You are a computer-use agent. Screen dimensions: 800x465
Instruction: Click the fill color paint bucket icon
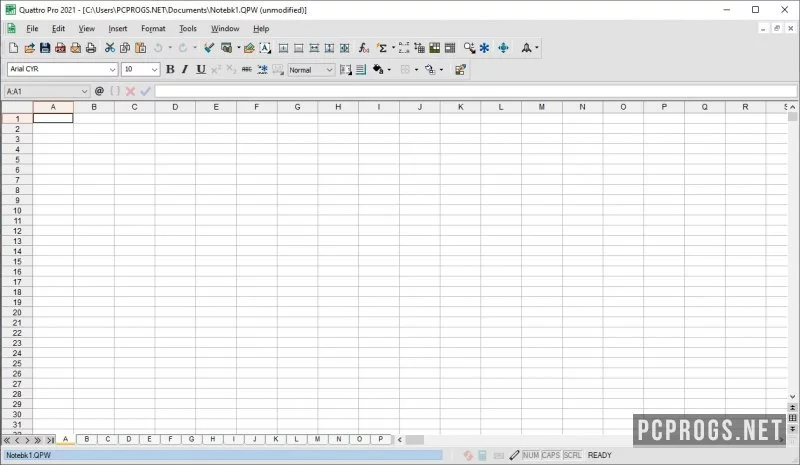378,69
